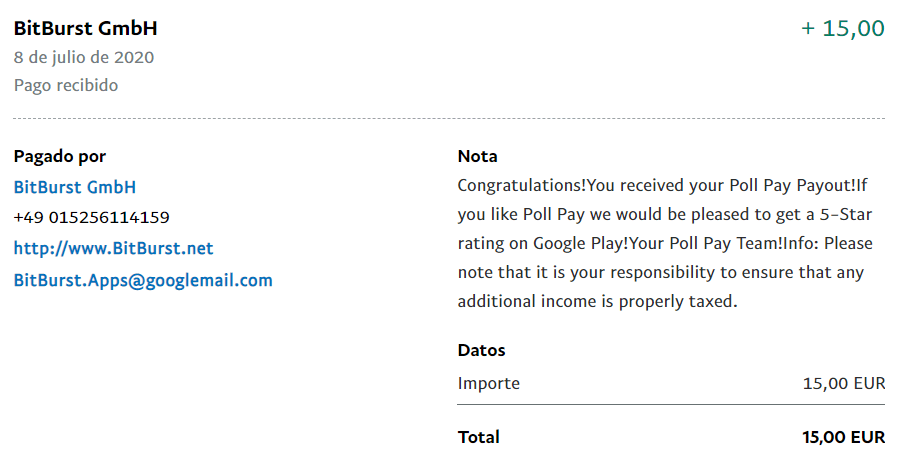
Task: Click the Pago recibido status text
Action: point(66,86)
